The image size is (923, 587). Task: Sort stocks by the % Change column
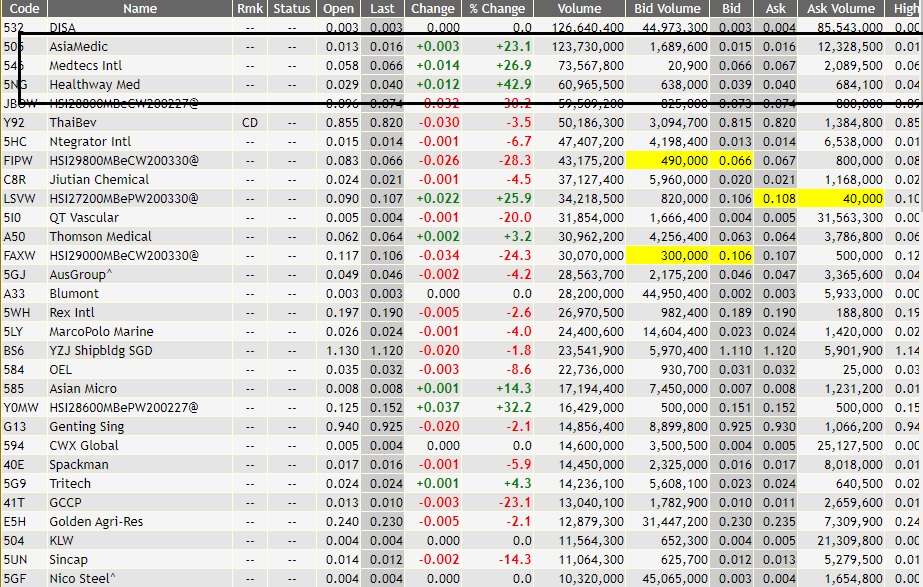coord(496,9)
